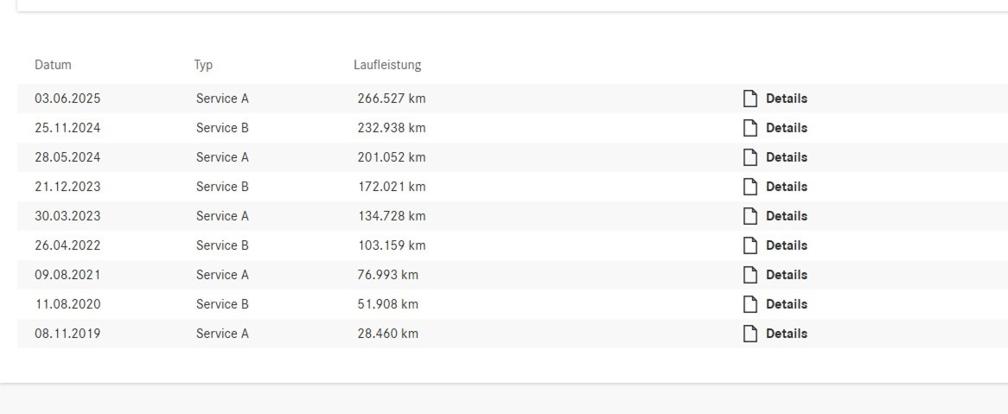Viewport: 1008px width, 414px height.
Task: Click document icon for 09.08.2021 service
Action: (x=750, y=275)
